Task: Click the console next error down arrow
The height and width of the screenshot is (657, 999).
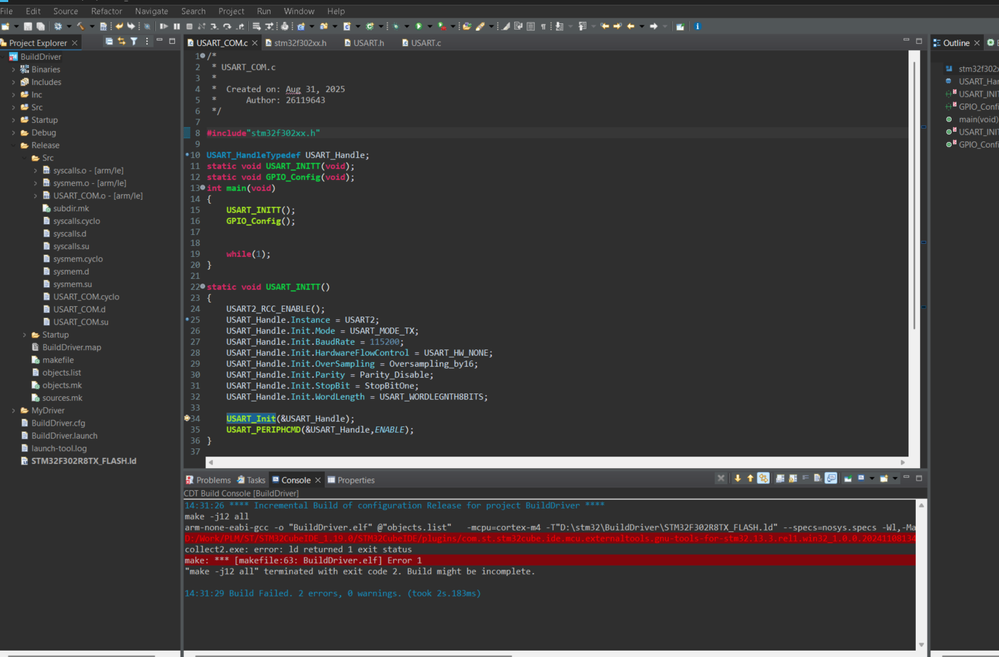Action: pyautogui.click(x=738, y=479)
